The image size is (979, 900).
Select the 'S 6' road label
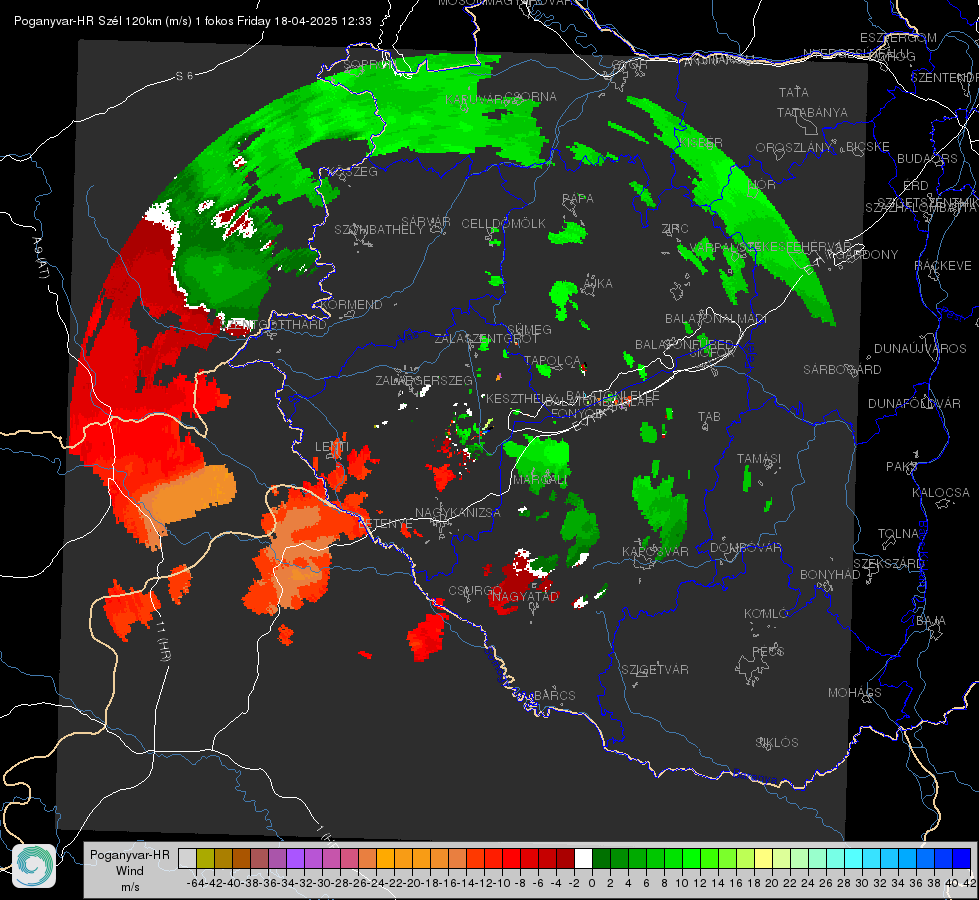[x=184, y=76]
